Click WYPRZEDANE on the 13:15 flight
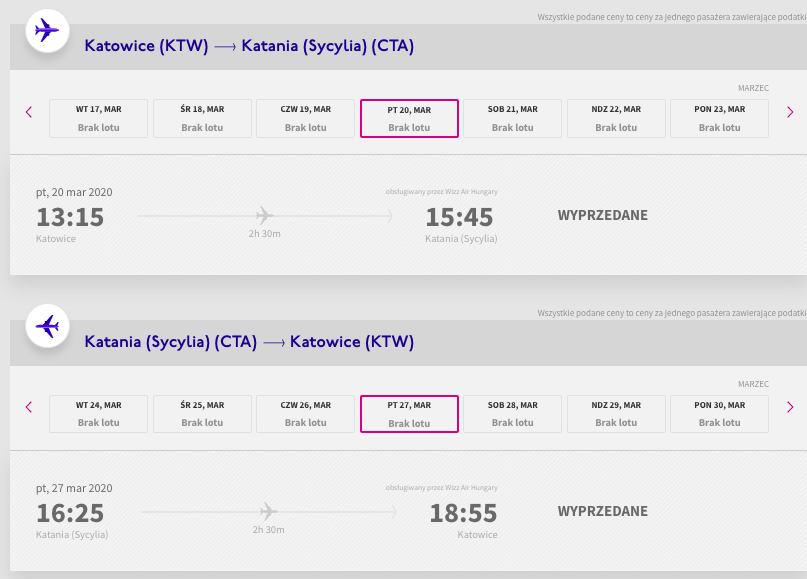Image resolution: width=807 pixels, height=579 pixels. coord(603,215)
